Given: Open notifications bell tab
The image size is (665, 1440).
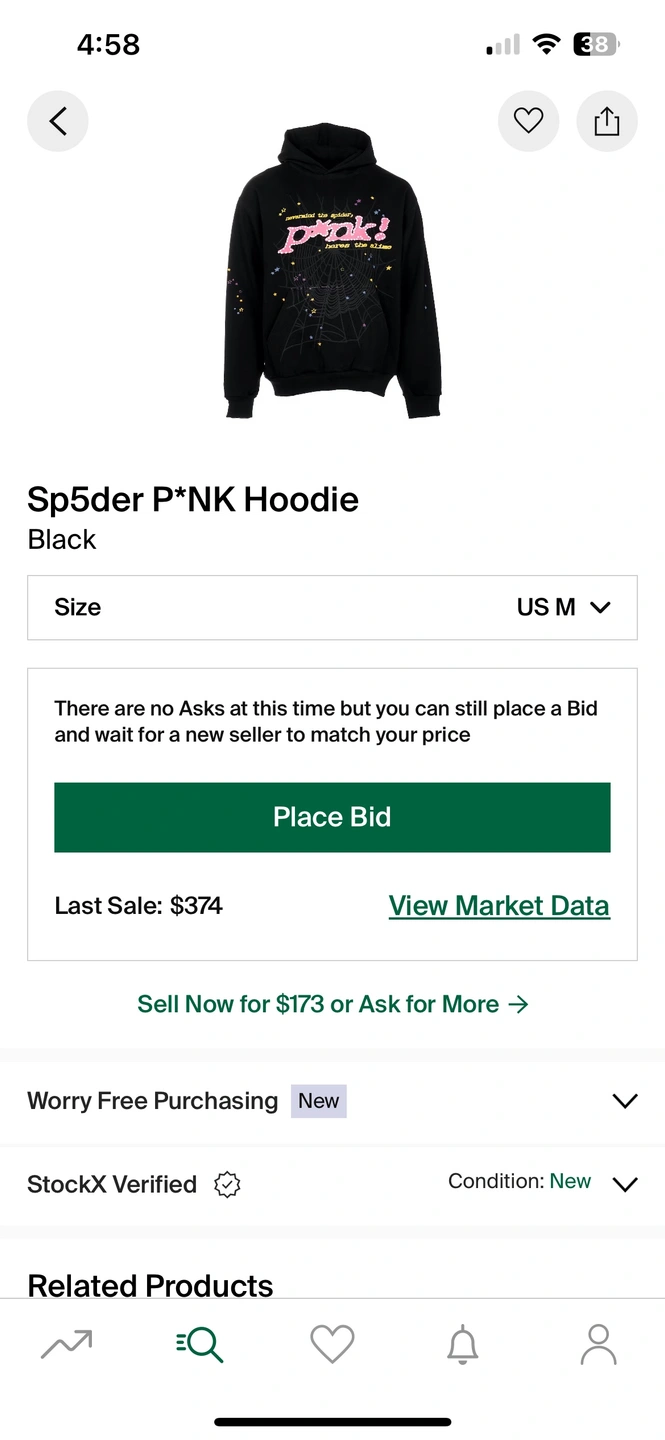Looking at the screenshot, I should click(462, 1345).
